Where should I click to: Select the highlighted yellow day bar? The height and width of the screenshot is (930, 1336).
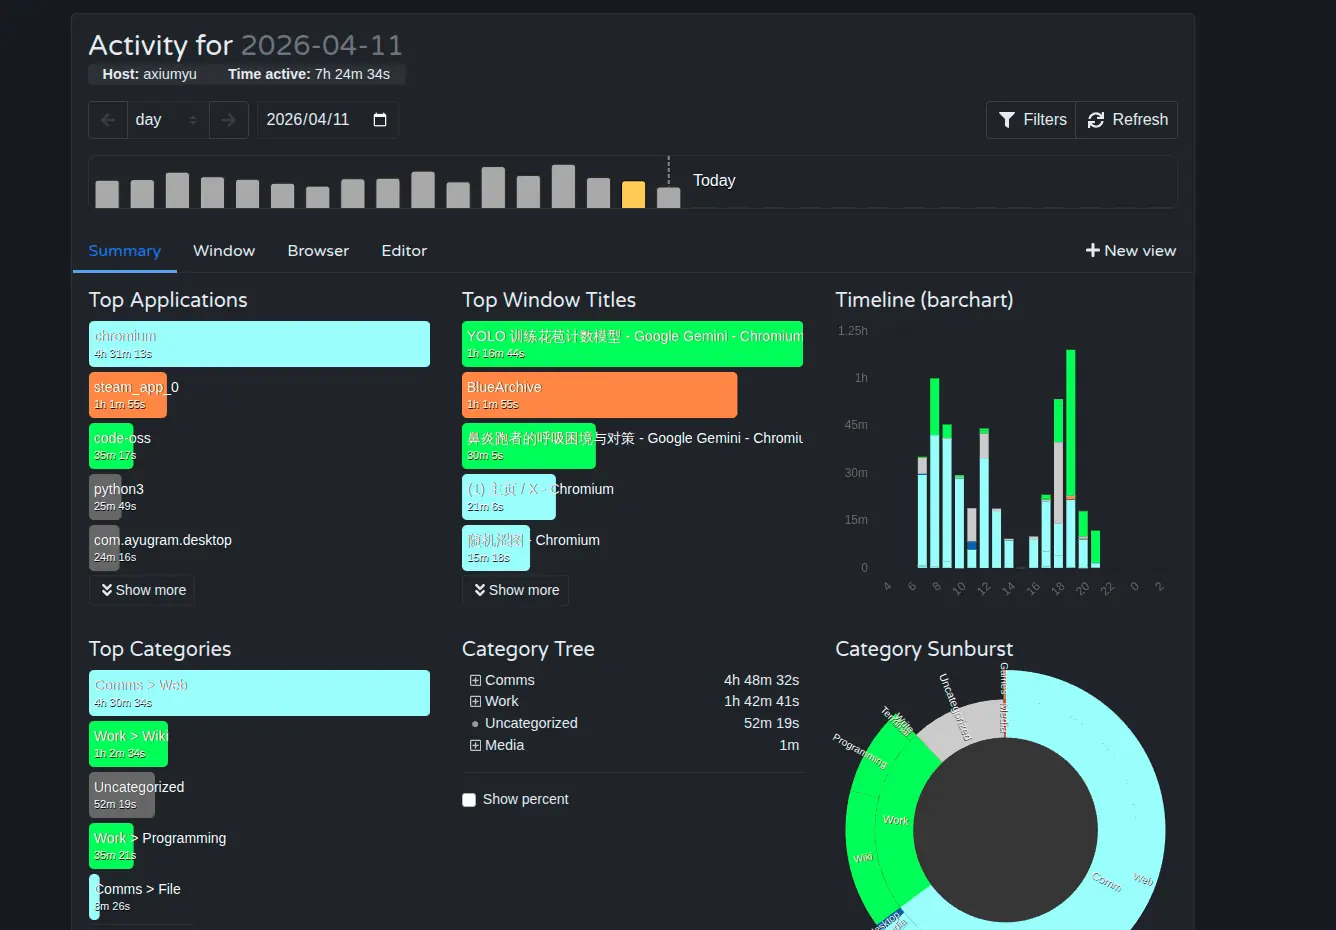tap(633, 194)
